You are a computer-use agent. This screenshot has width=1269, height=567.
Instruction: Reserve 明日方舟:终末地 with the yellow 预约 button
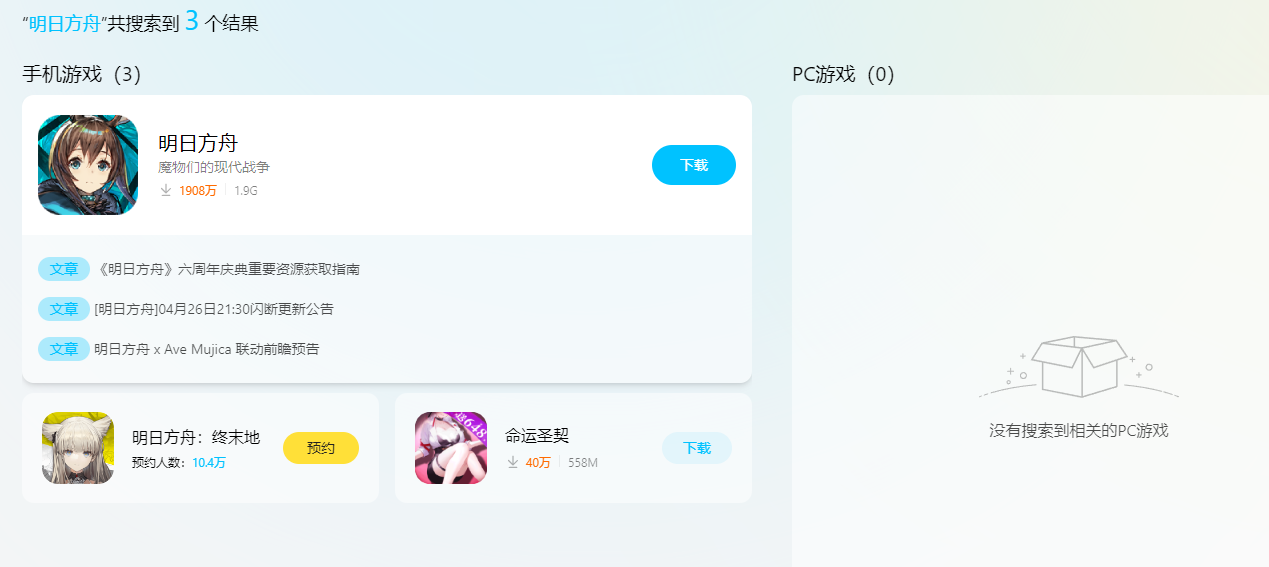pos(321,448)
